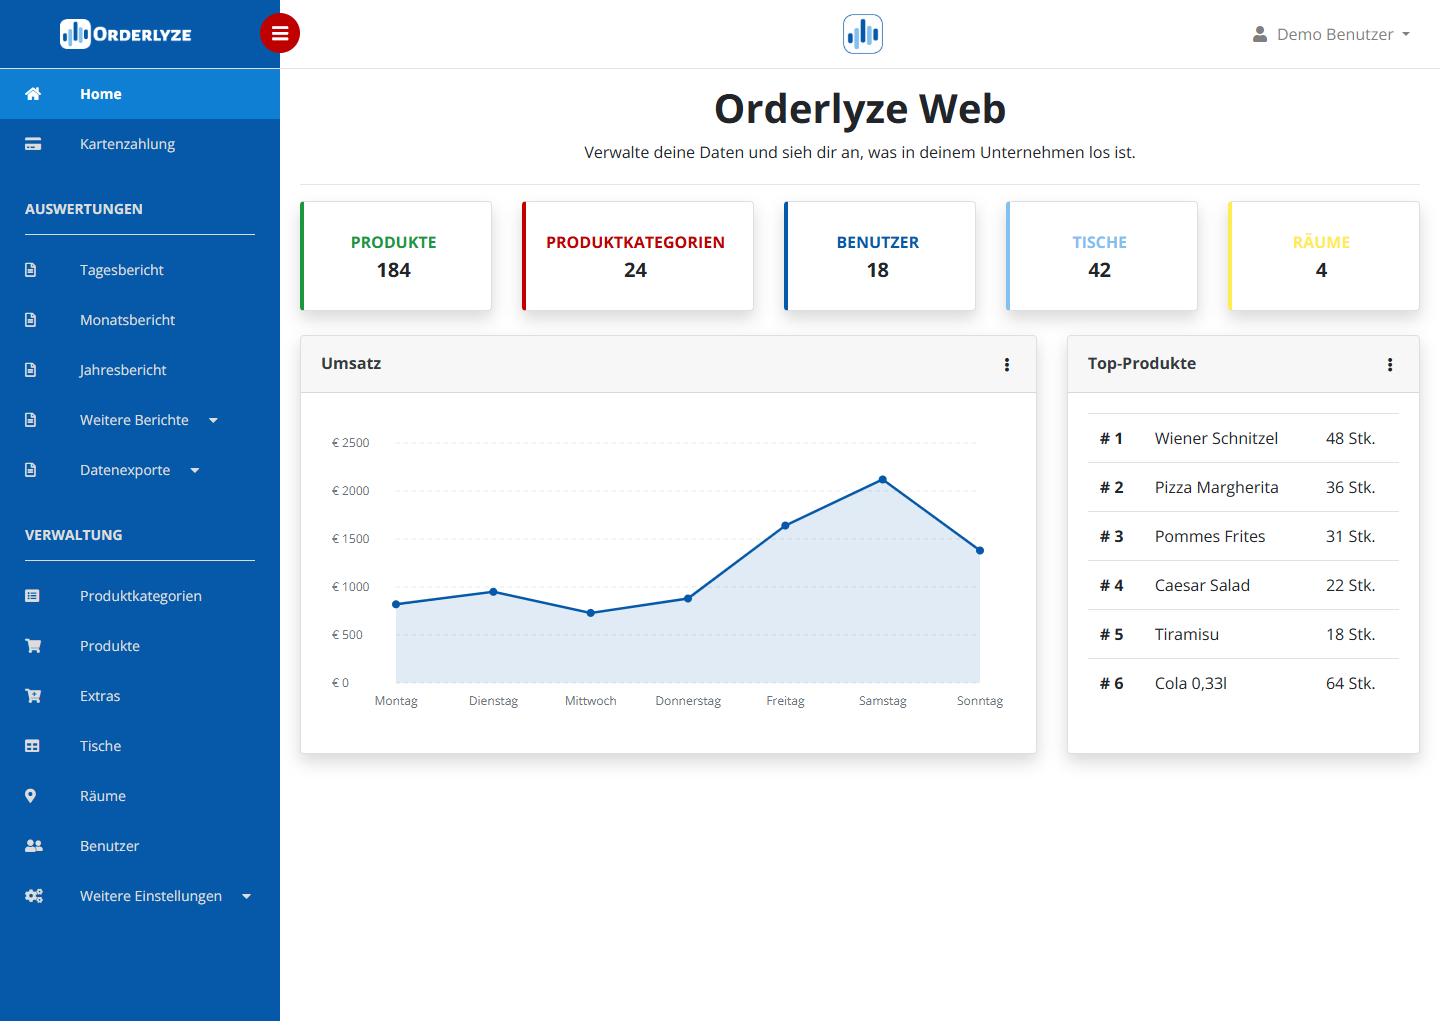
Task: Click the Tiramisu row
Action: 1243,634
